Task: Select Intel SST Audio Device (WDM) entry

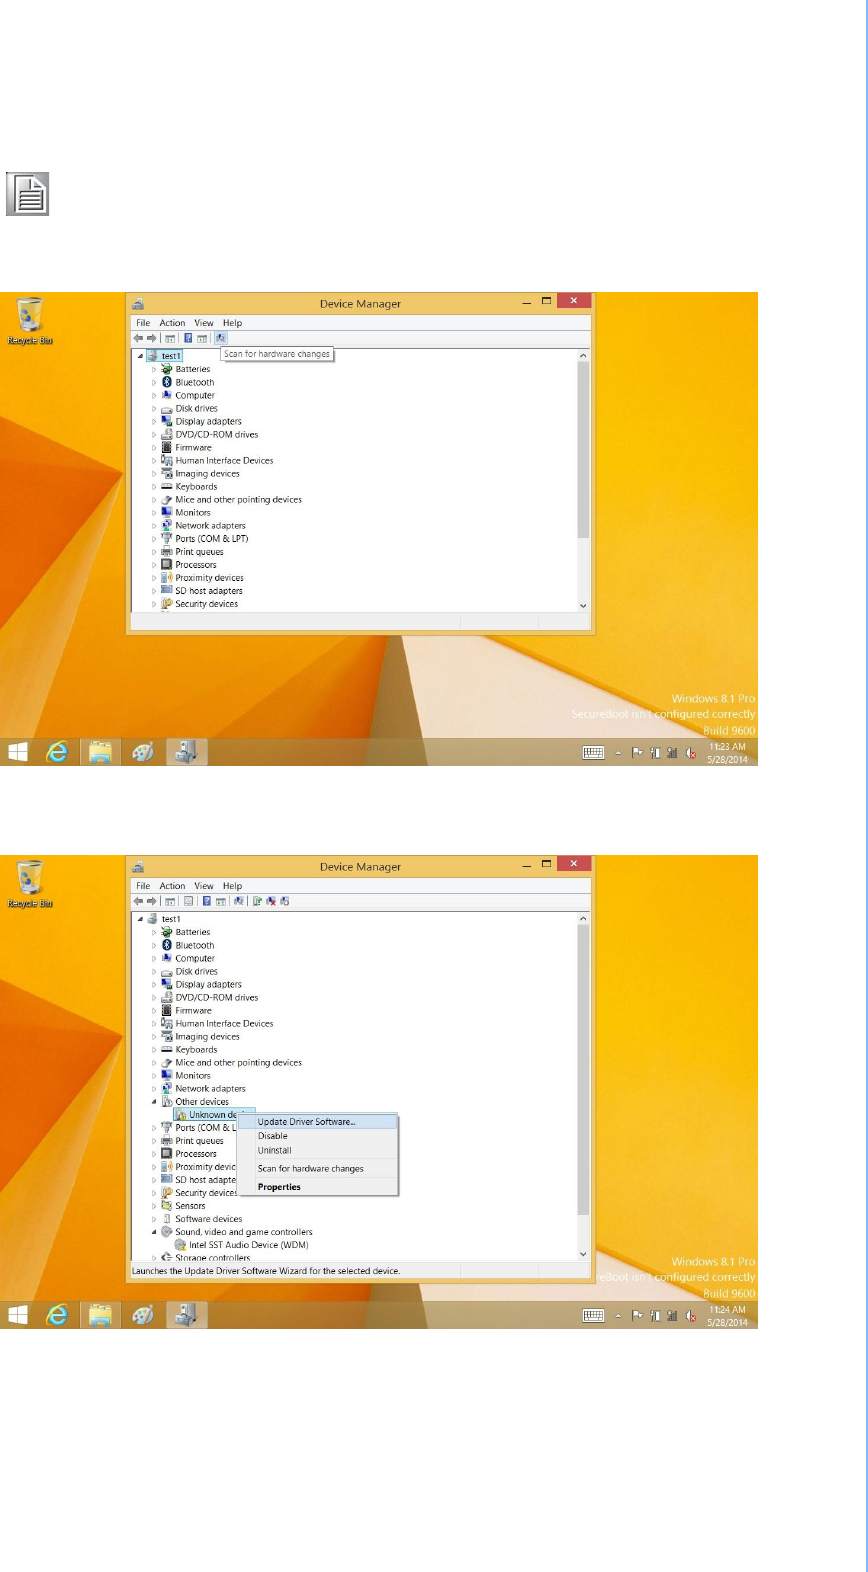Action: pyautogui.click(x=249, y=1245)
